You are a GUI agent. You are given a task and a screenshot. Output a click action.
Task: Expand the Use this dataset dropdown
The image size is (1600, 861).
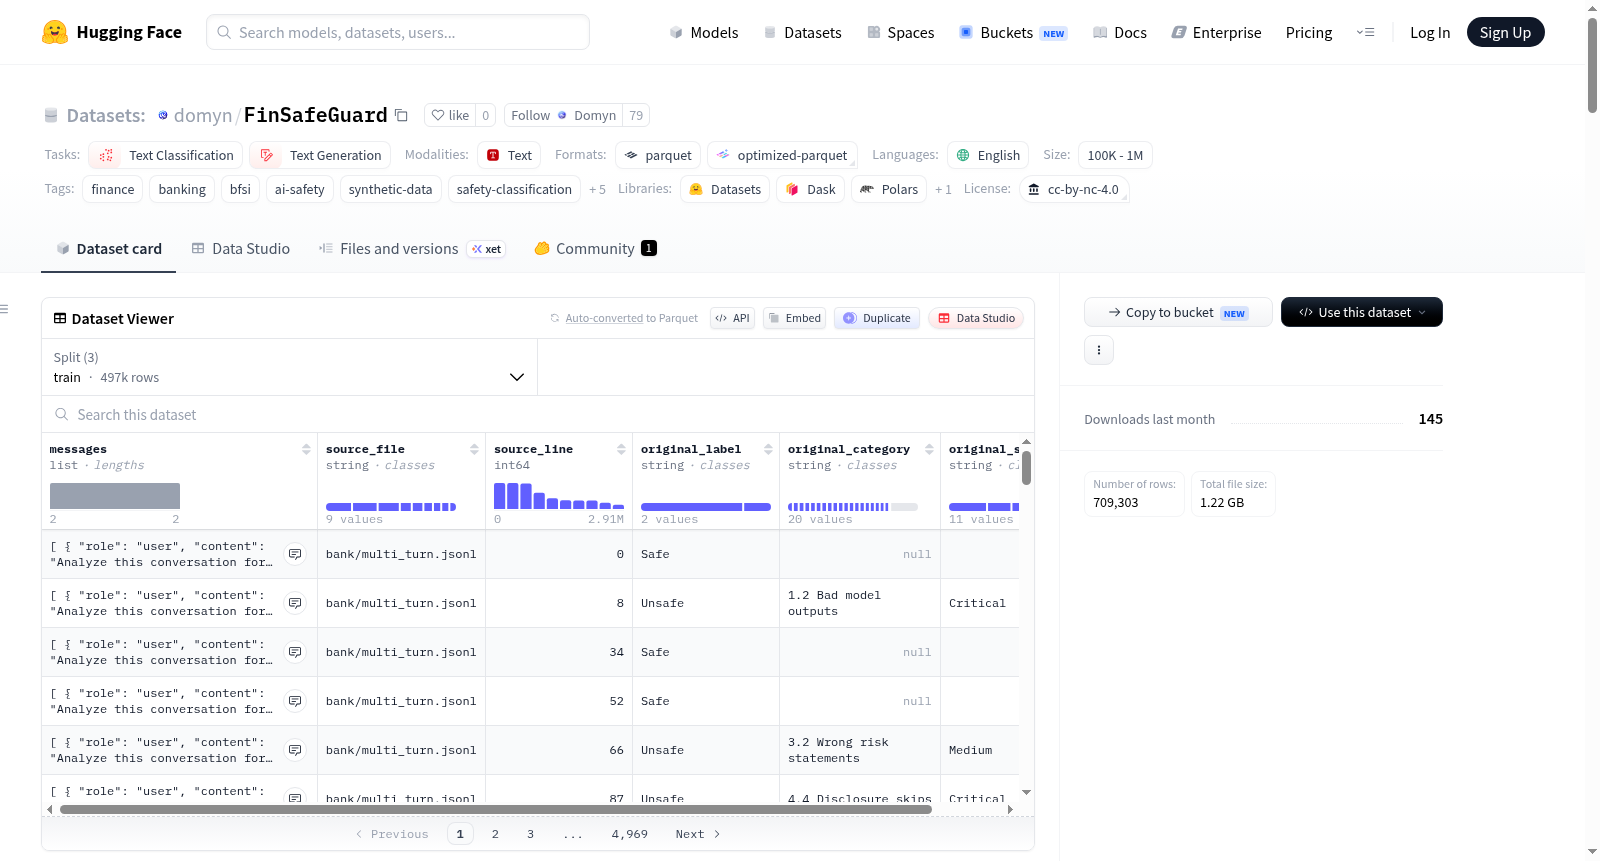click(x=1362, y=312)
